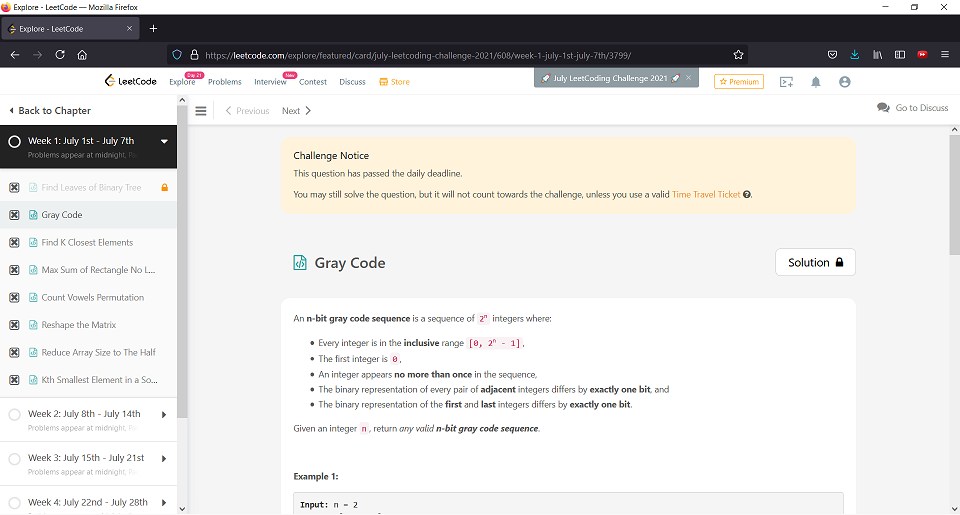This screenshot has width=960, height=515.
Task: Open the Store menu item
Action: (394, 82)
